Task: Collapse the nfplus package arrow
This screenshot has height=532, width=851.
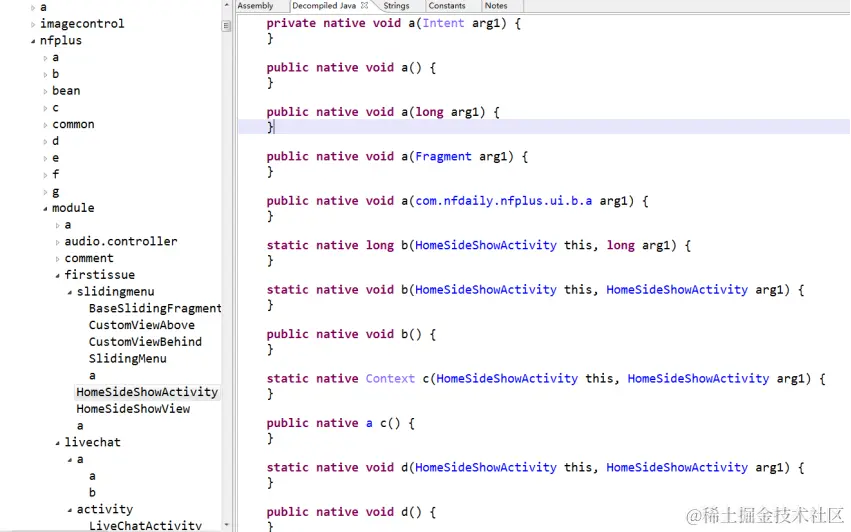Action: pos(33,41)
